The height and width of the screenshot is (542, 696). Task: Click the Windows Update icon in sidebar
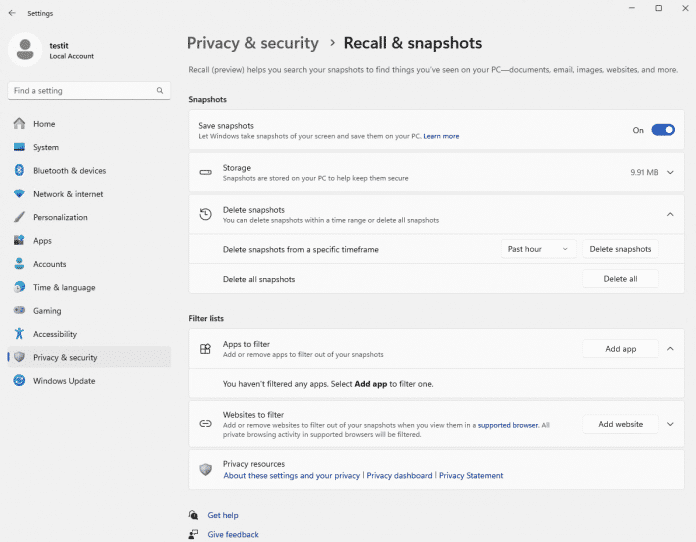coord(18,381)
